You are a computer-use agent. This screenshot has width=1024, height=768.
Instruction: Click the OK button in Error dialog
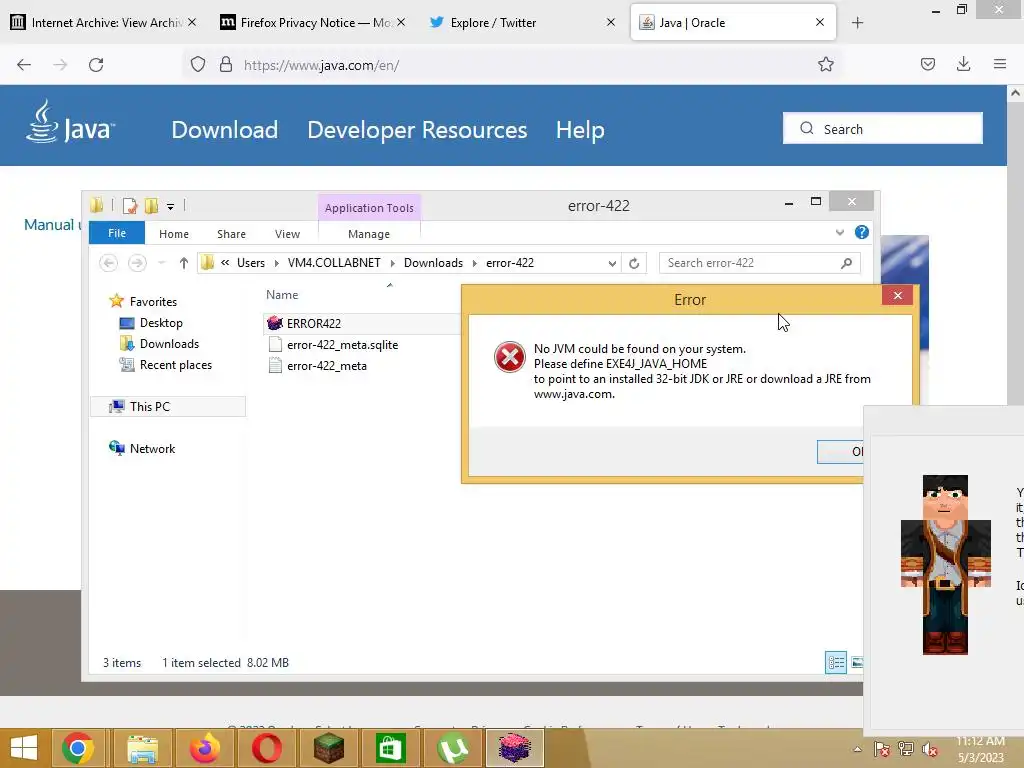(x=841, y=451)
